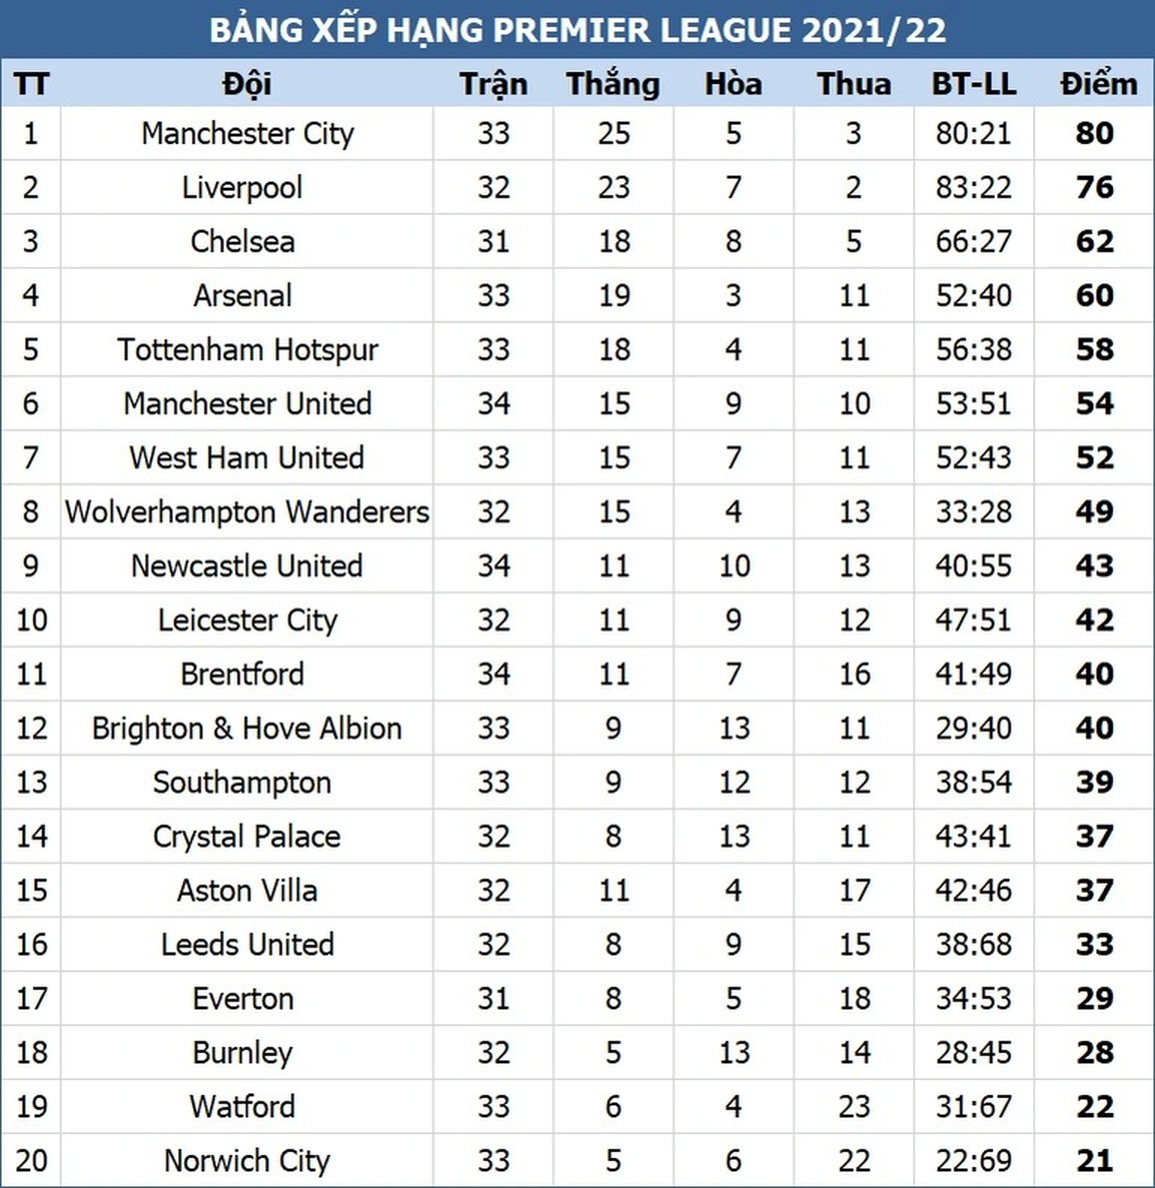The width and height of the screenshot is (1155, 1188).
Task: Click the Wolverhampton Wanderers team name
Action: click(247, 511)
